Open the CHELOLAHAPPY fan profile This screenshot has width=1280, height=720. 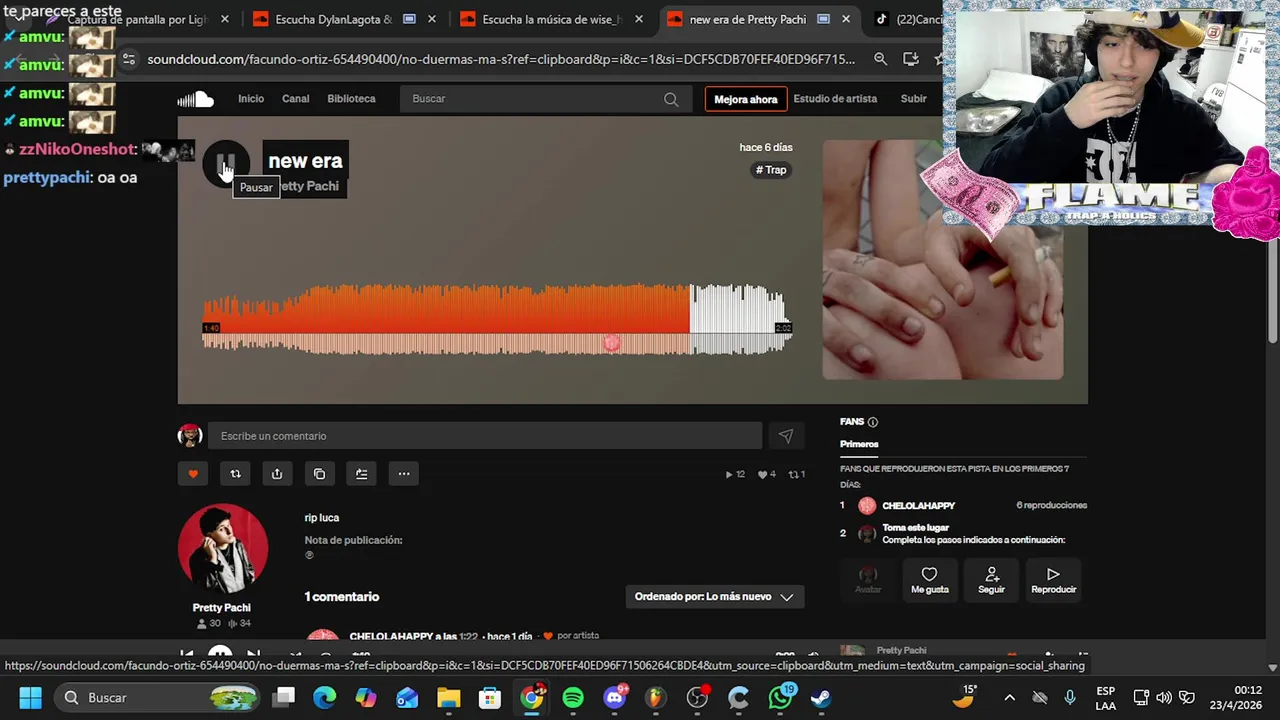[918, 506]
